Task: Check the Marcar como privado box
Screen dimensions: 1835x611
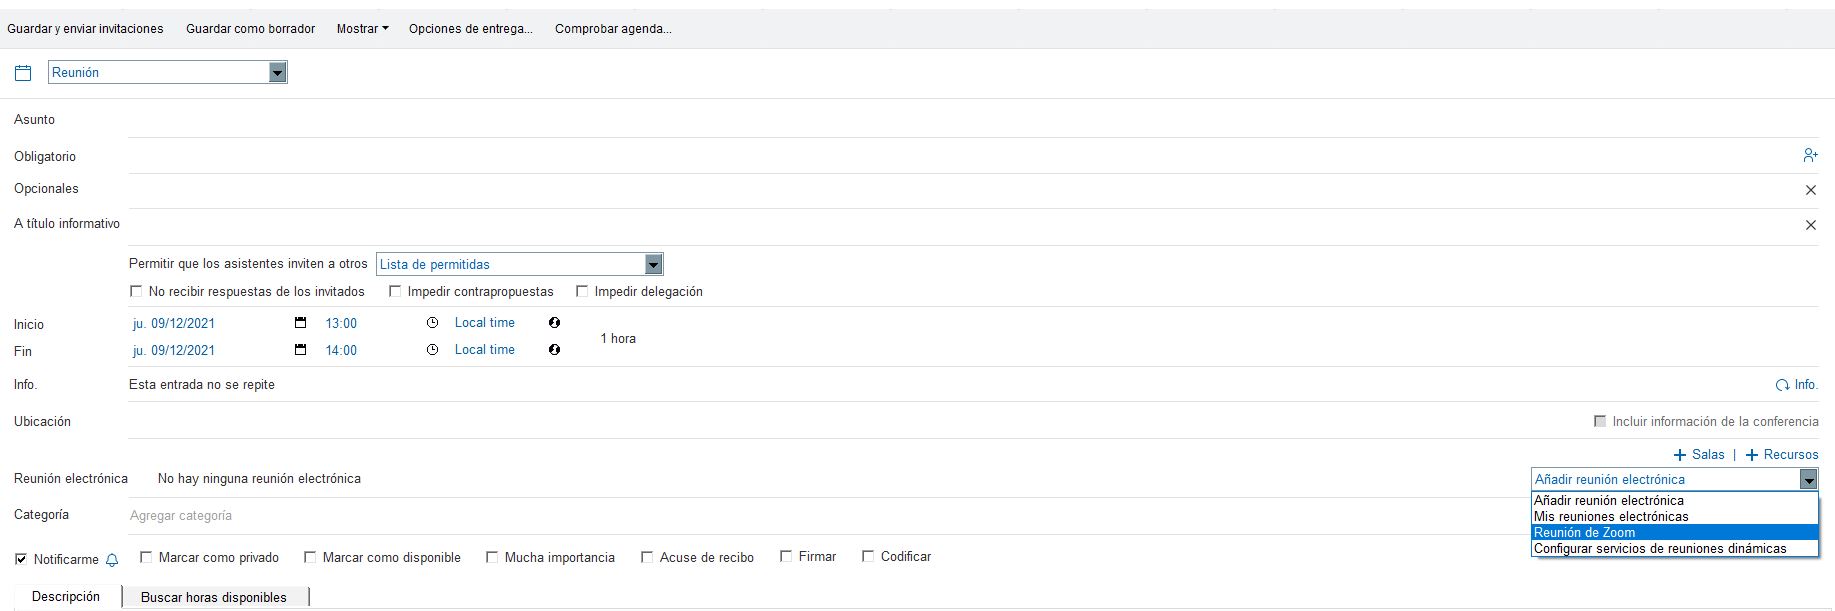Action: pos(146,557)
